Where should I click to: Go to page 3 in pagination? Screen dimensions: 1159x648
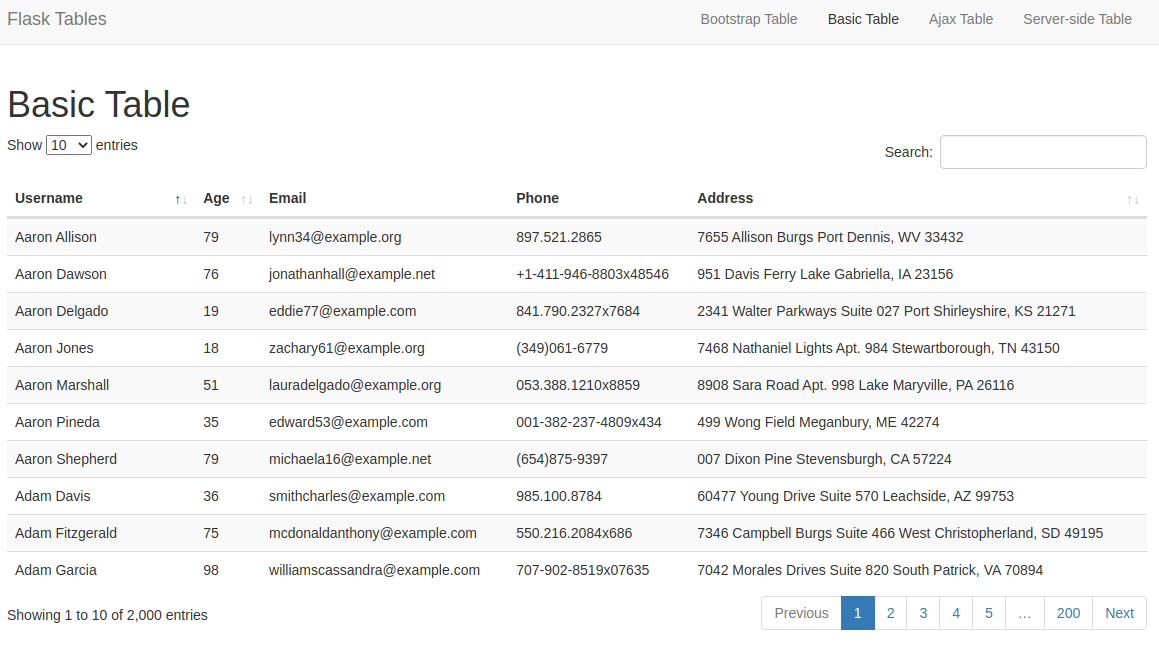tap(923, 613)
